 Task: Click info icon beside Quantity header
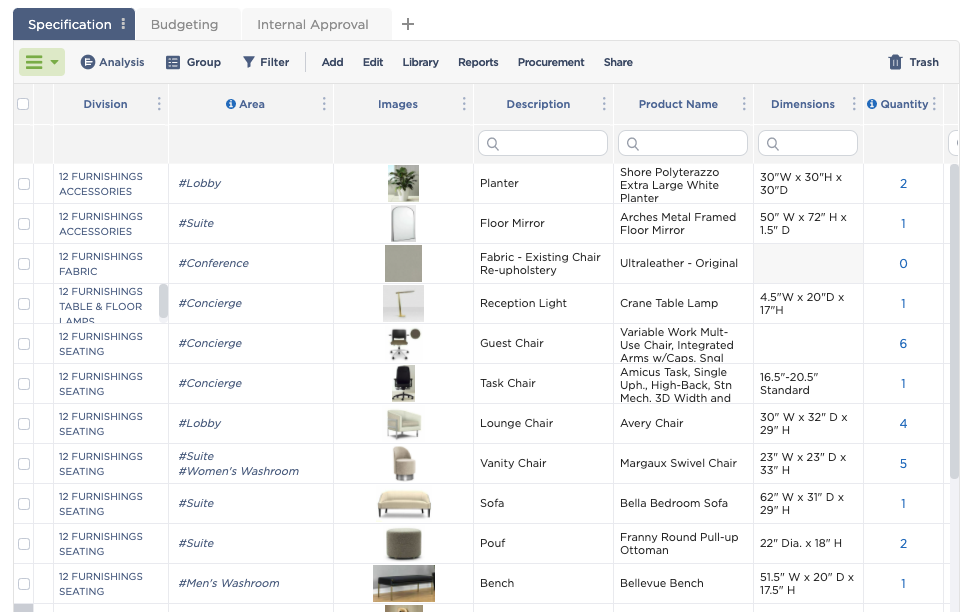872,104
